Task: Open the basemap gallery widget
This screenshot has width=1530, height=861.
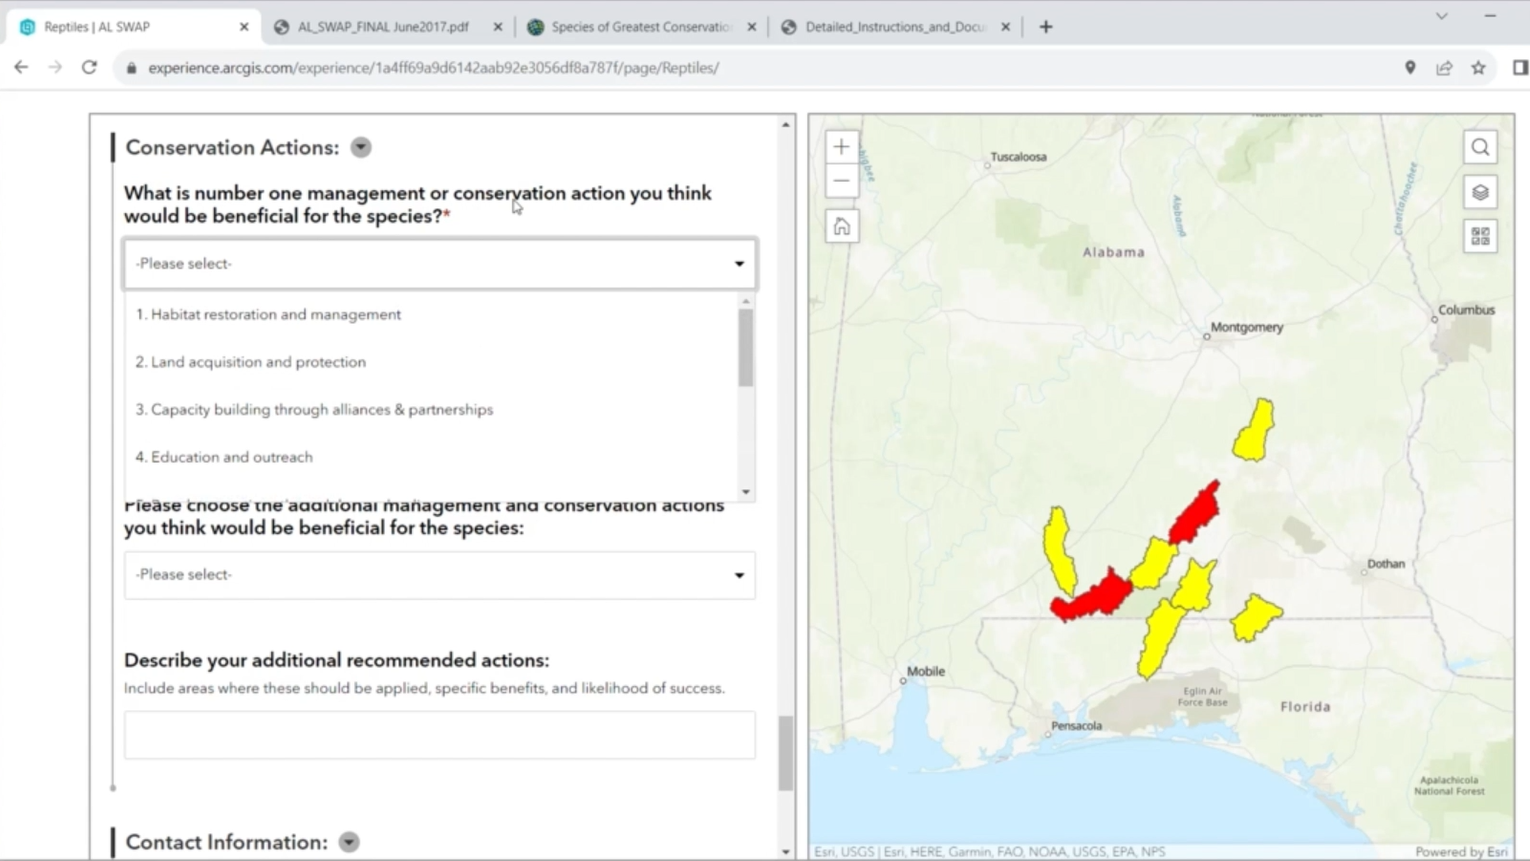Action: pos(1479,236)
